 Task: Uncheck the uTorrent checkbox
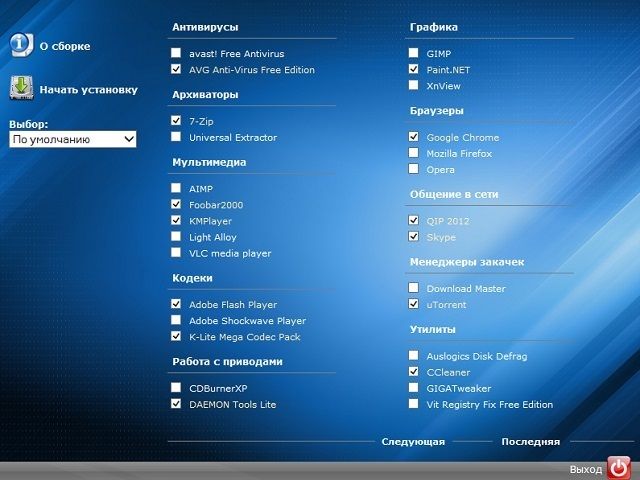point(413,304)
